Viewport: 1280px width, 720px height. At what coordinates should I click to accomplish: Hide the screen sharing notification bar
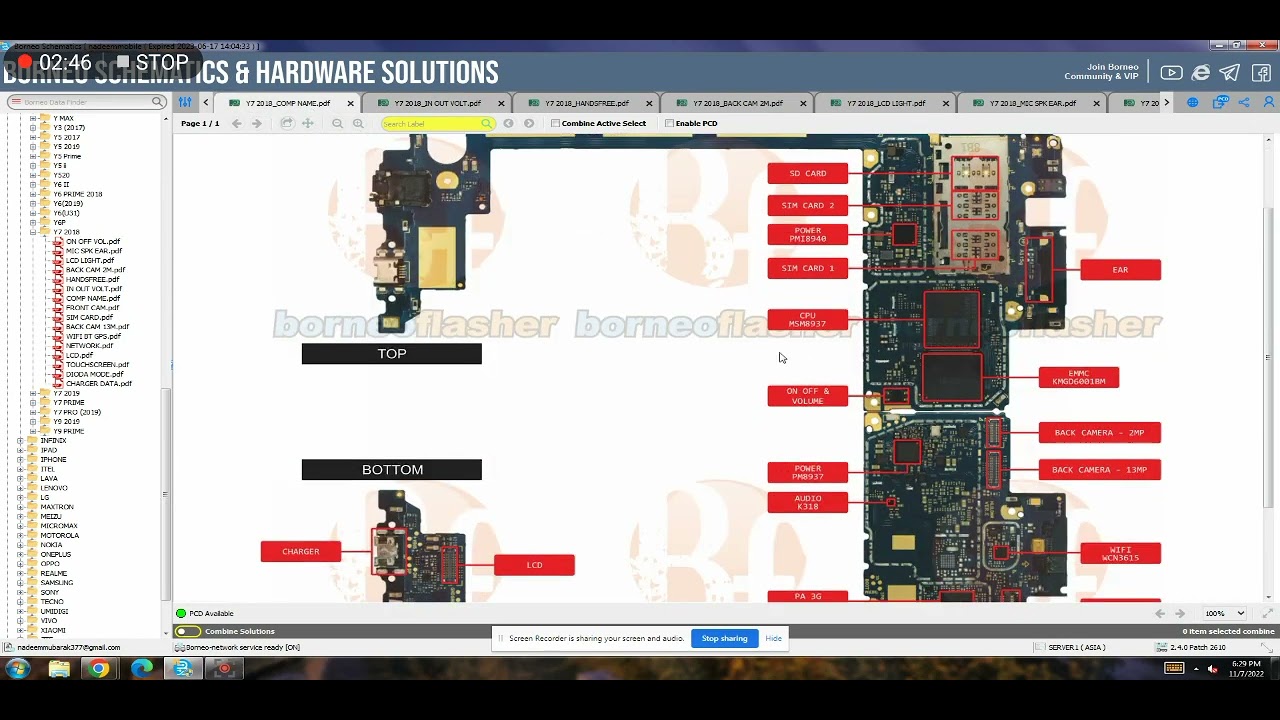point(773,638)
